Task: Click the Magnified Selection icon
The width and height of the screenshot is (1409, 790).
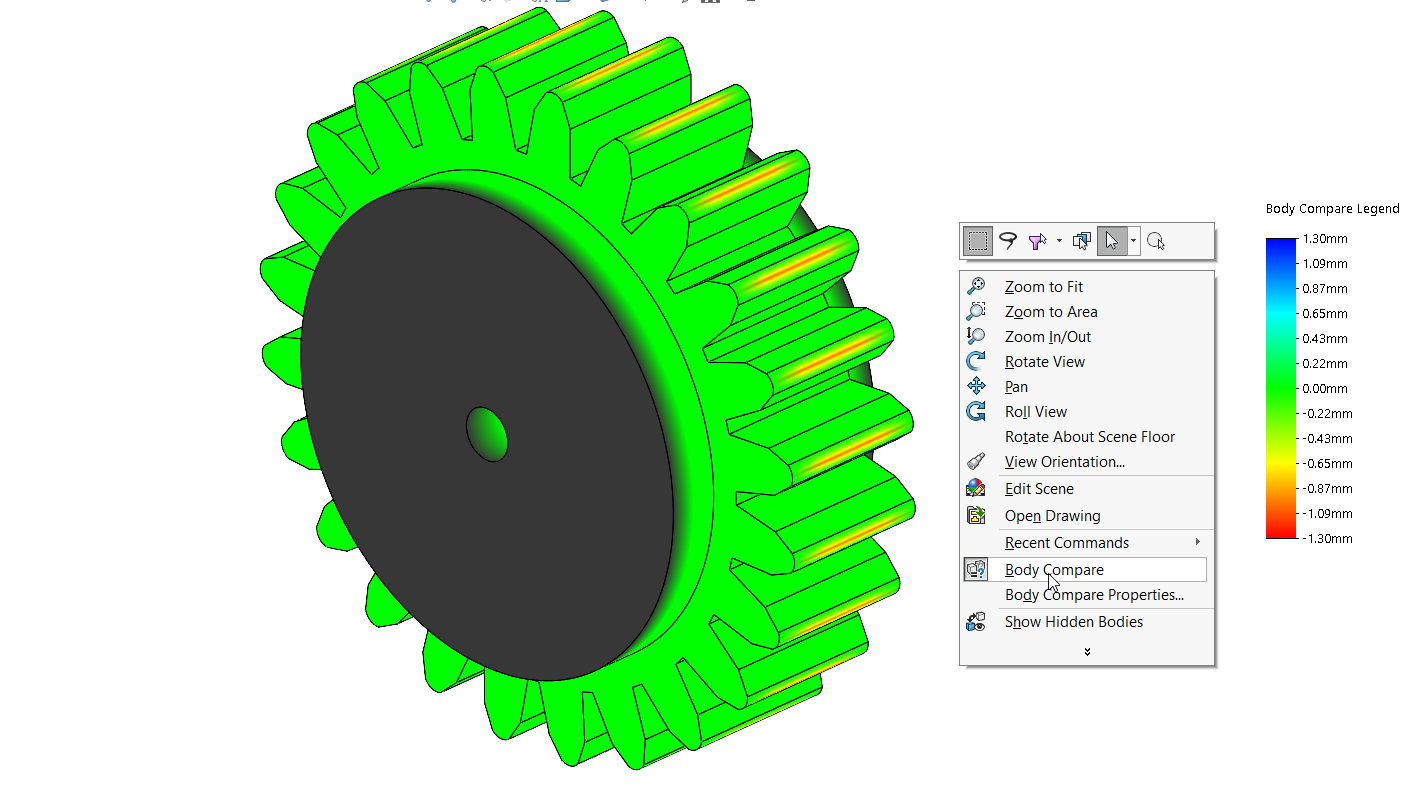Action: tap(1156, 241)
